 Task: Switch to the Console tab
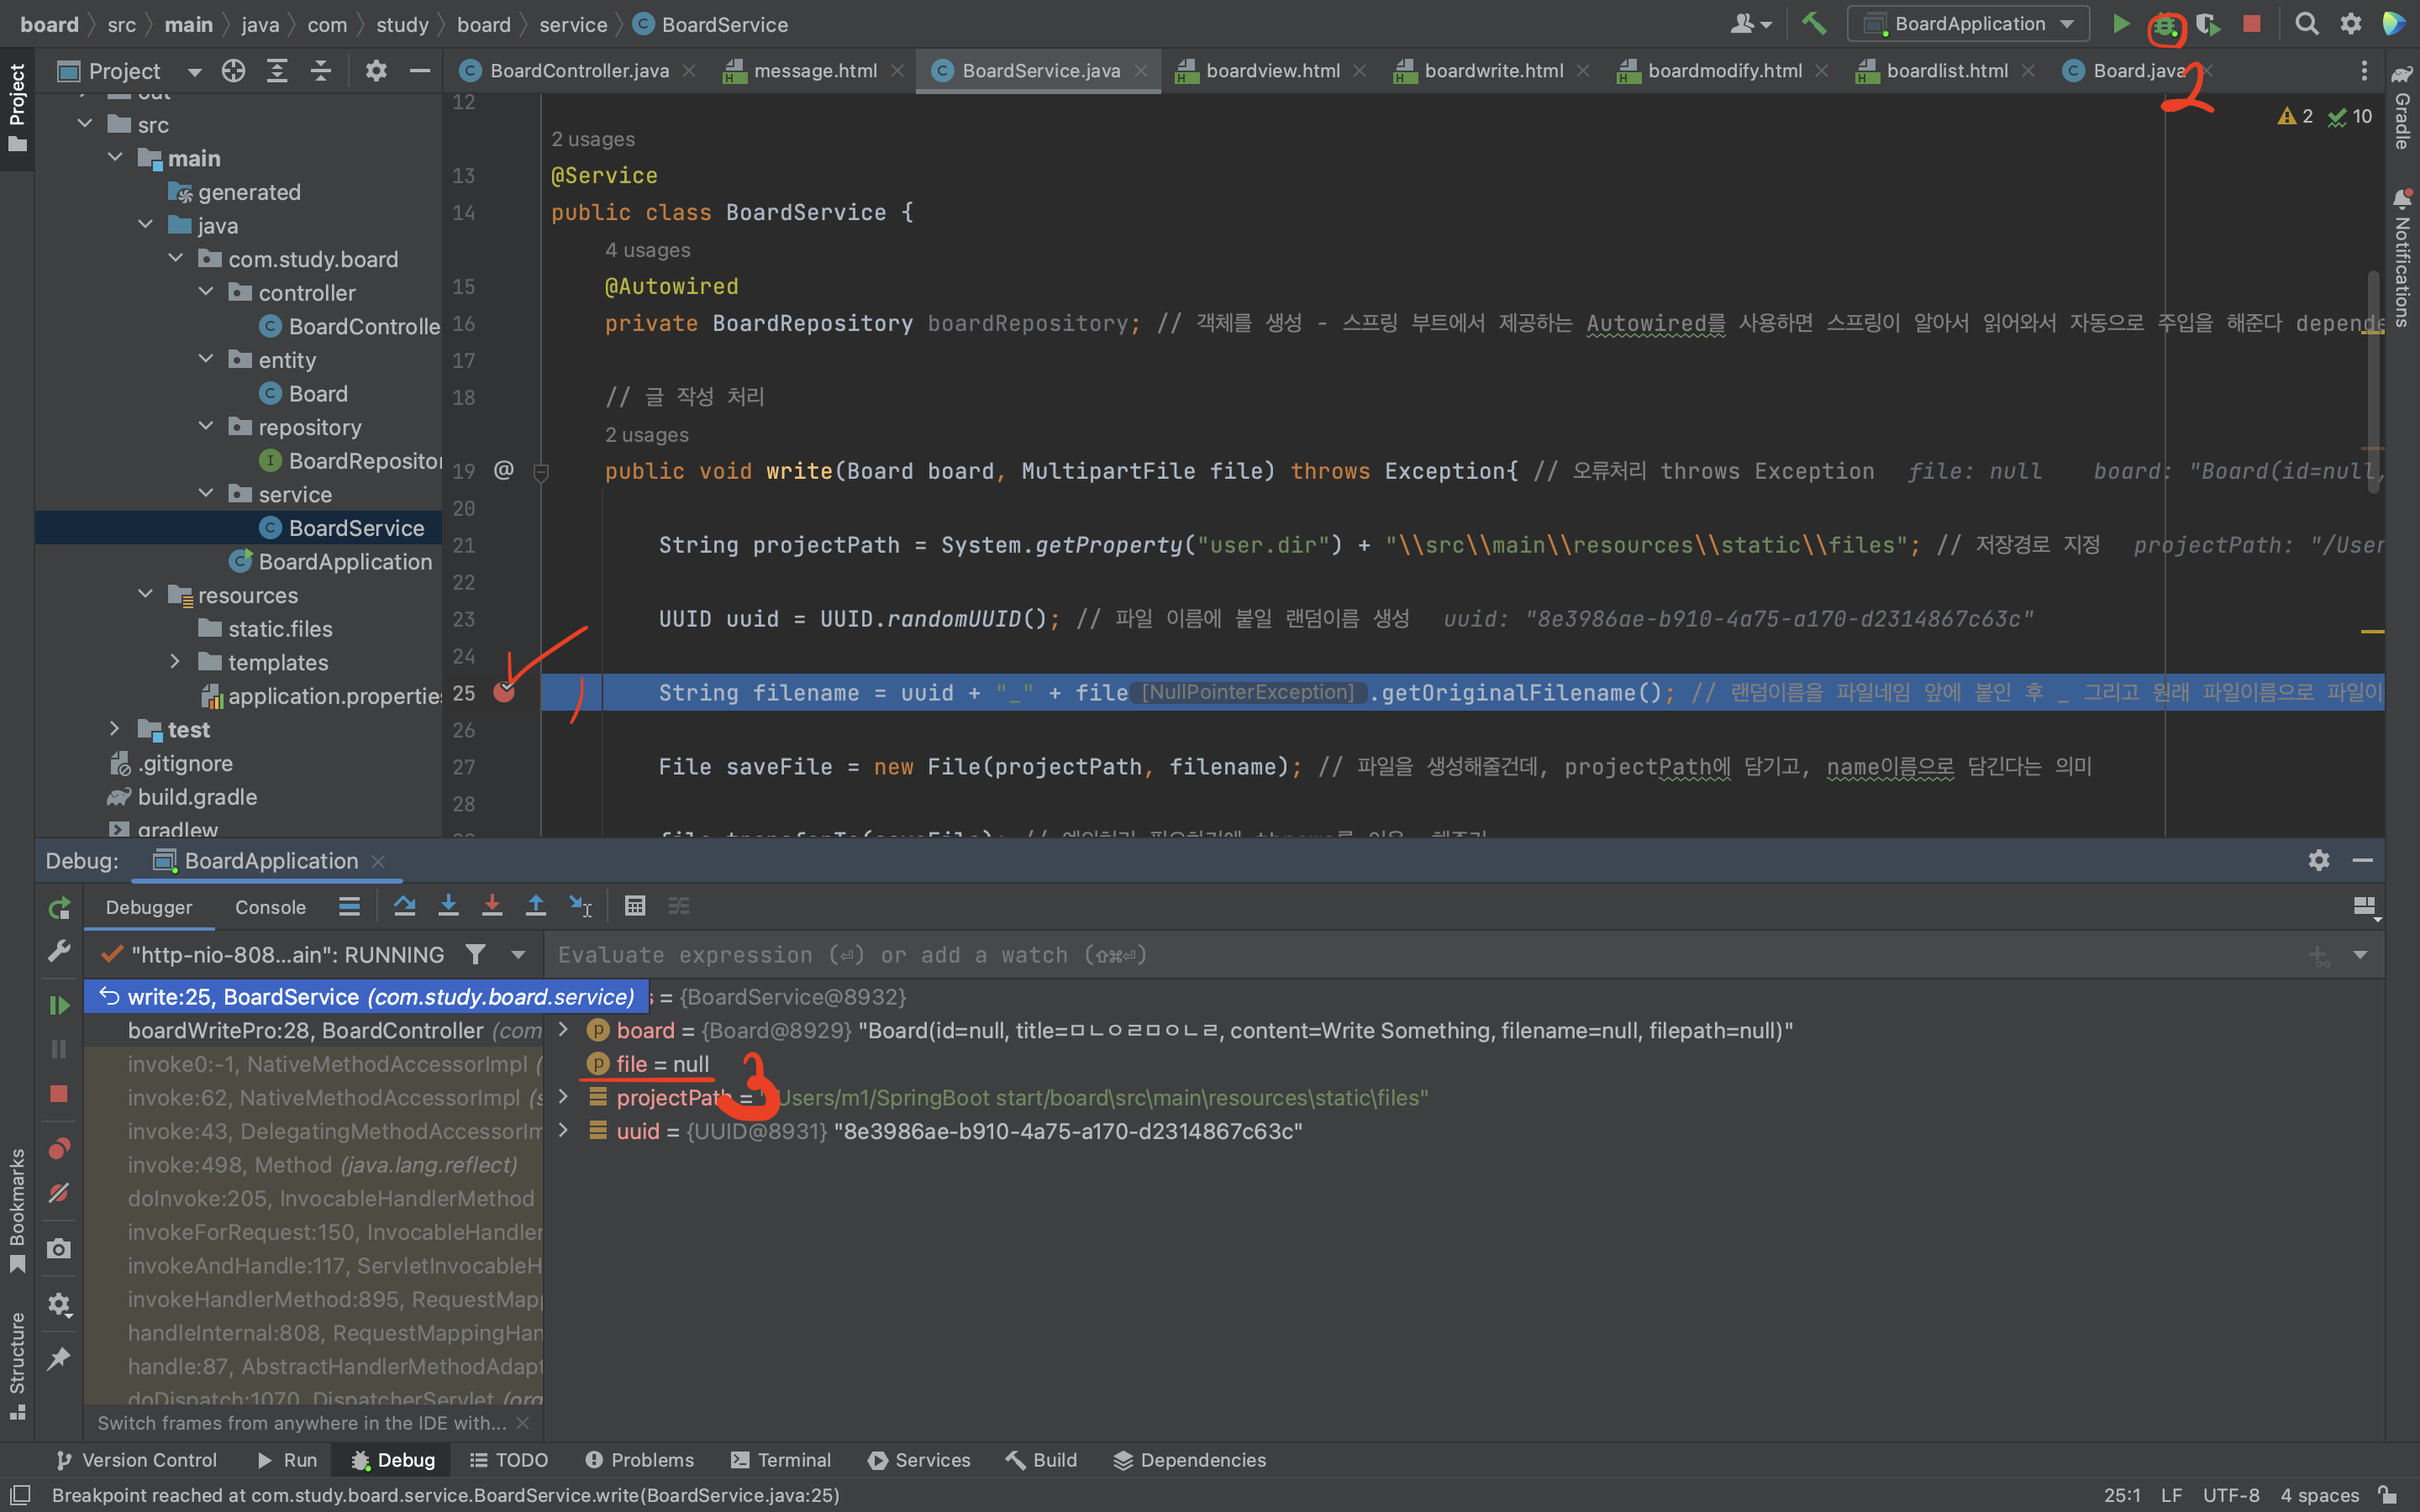point(270,907)
